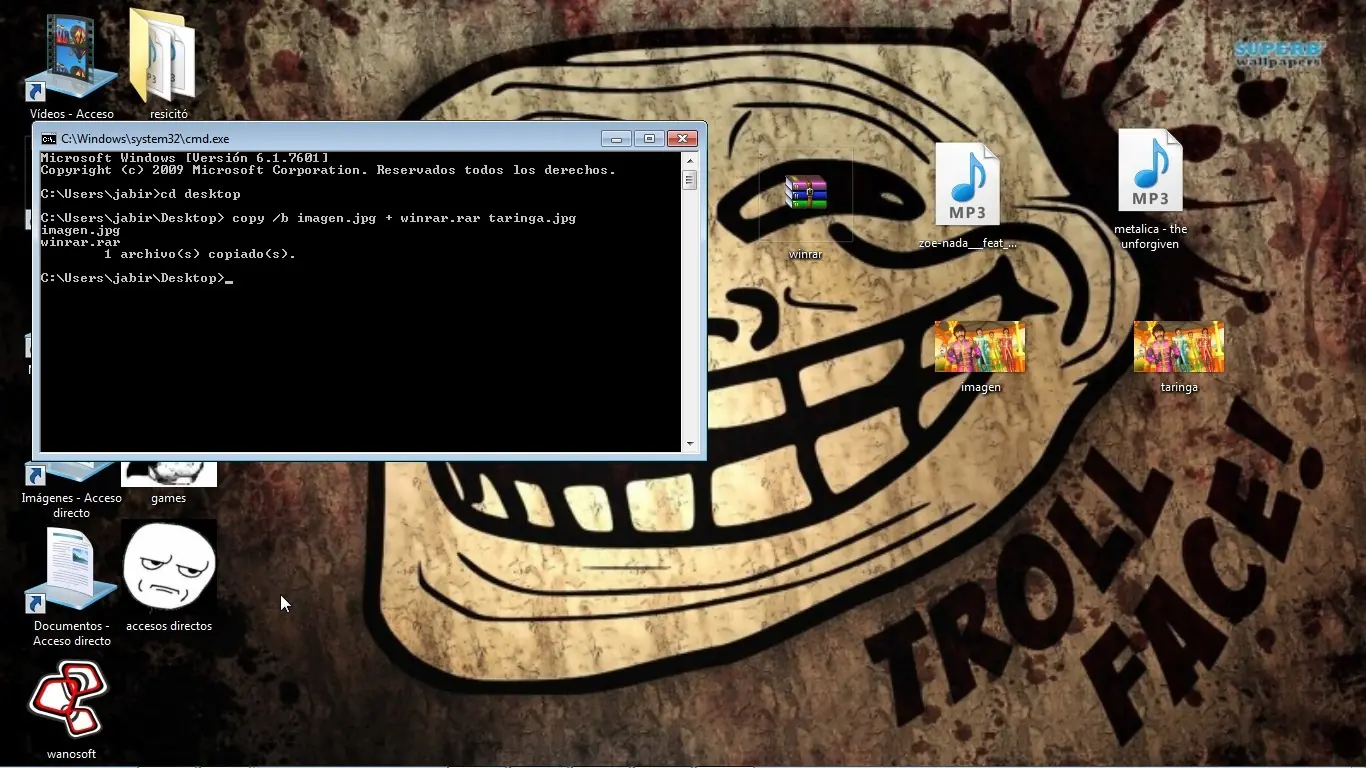
Task: Select the taringa picture thumbnail on desktop
Action: point(1179,346)
